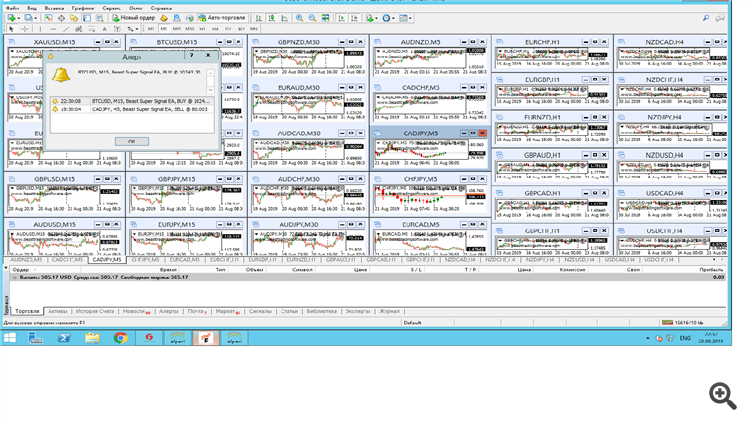Screen dimensions: 750x422
Task: Open the Эксперты terminal tab
Action: coord(357,311)
